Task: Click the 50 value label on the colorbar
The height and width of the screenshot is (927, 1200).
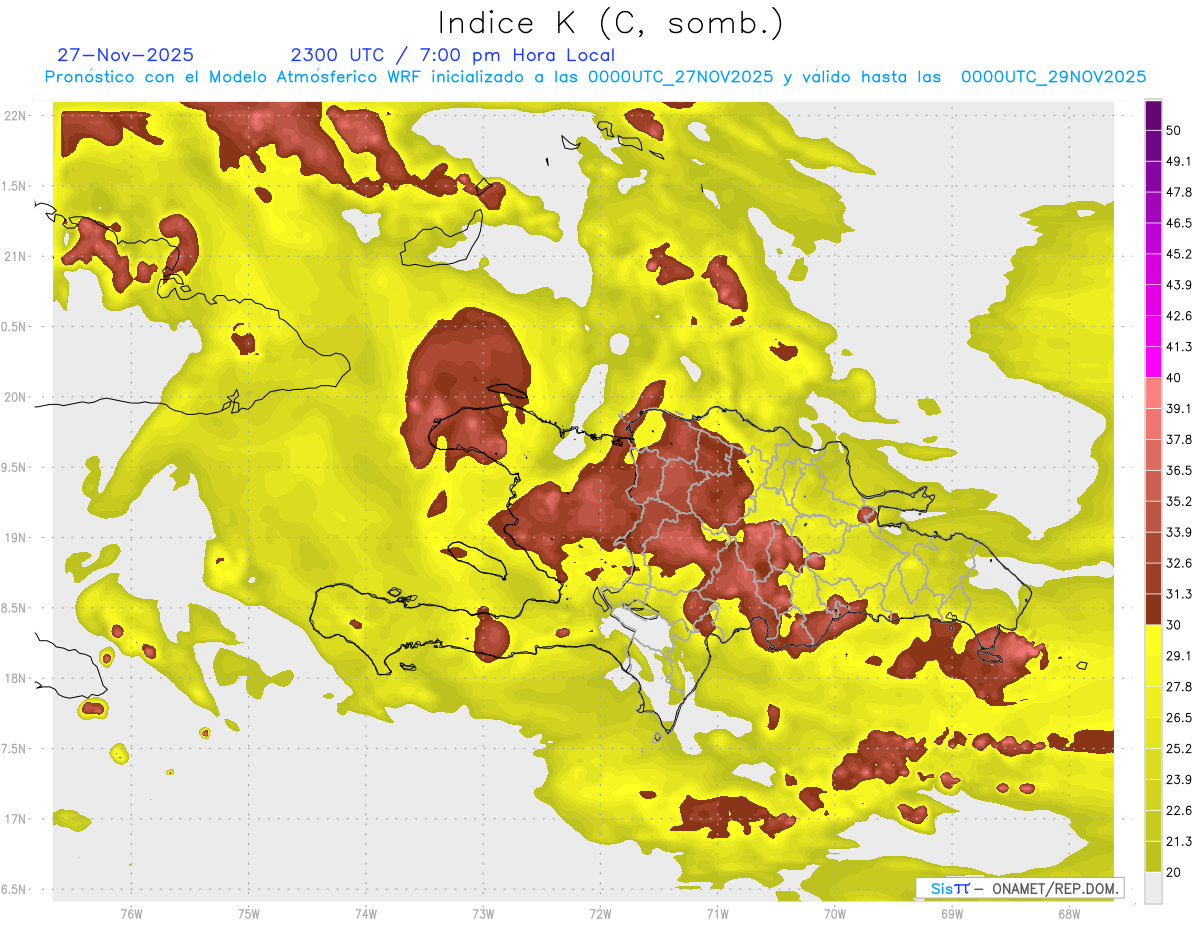Action: point(1176,131)
